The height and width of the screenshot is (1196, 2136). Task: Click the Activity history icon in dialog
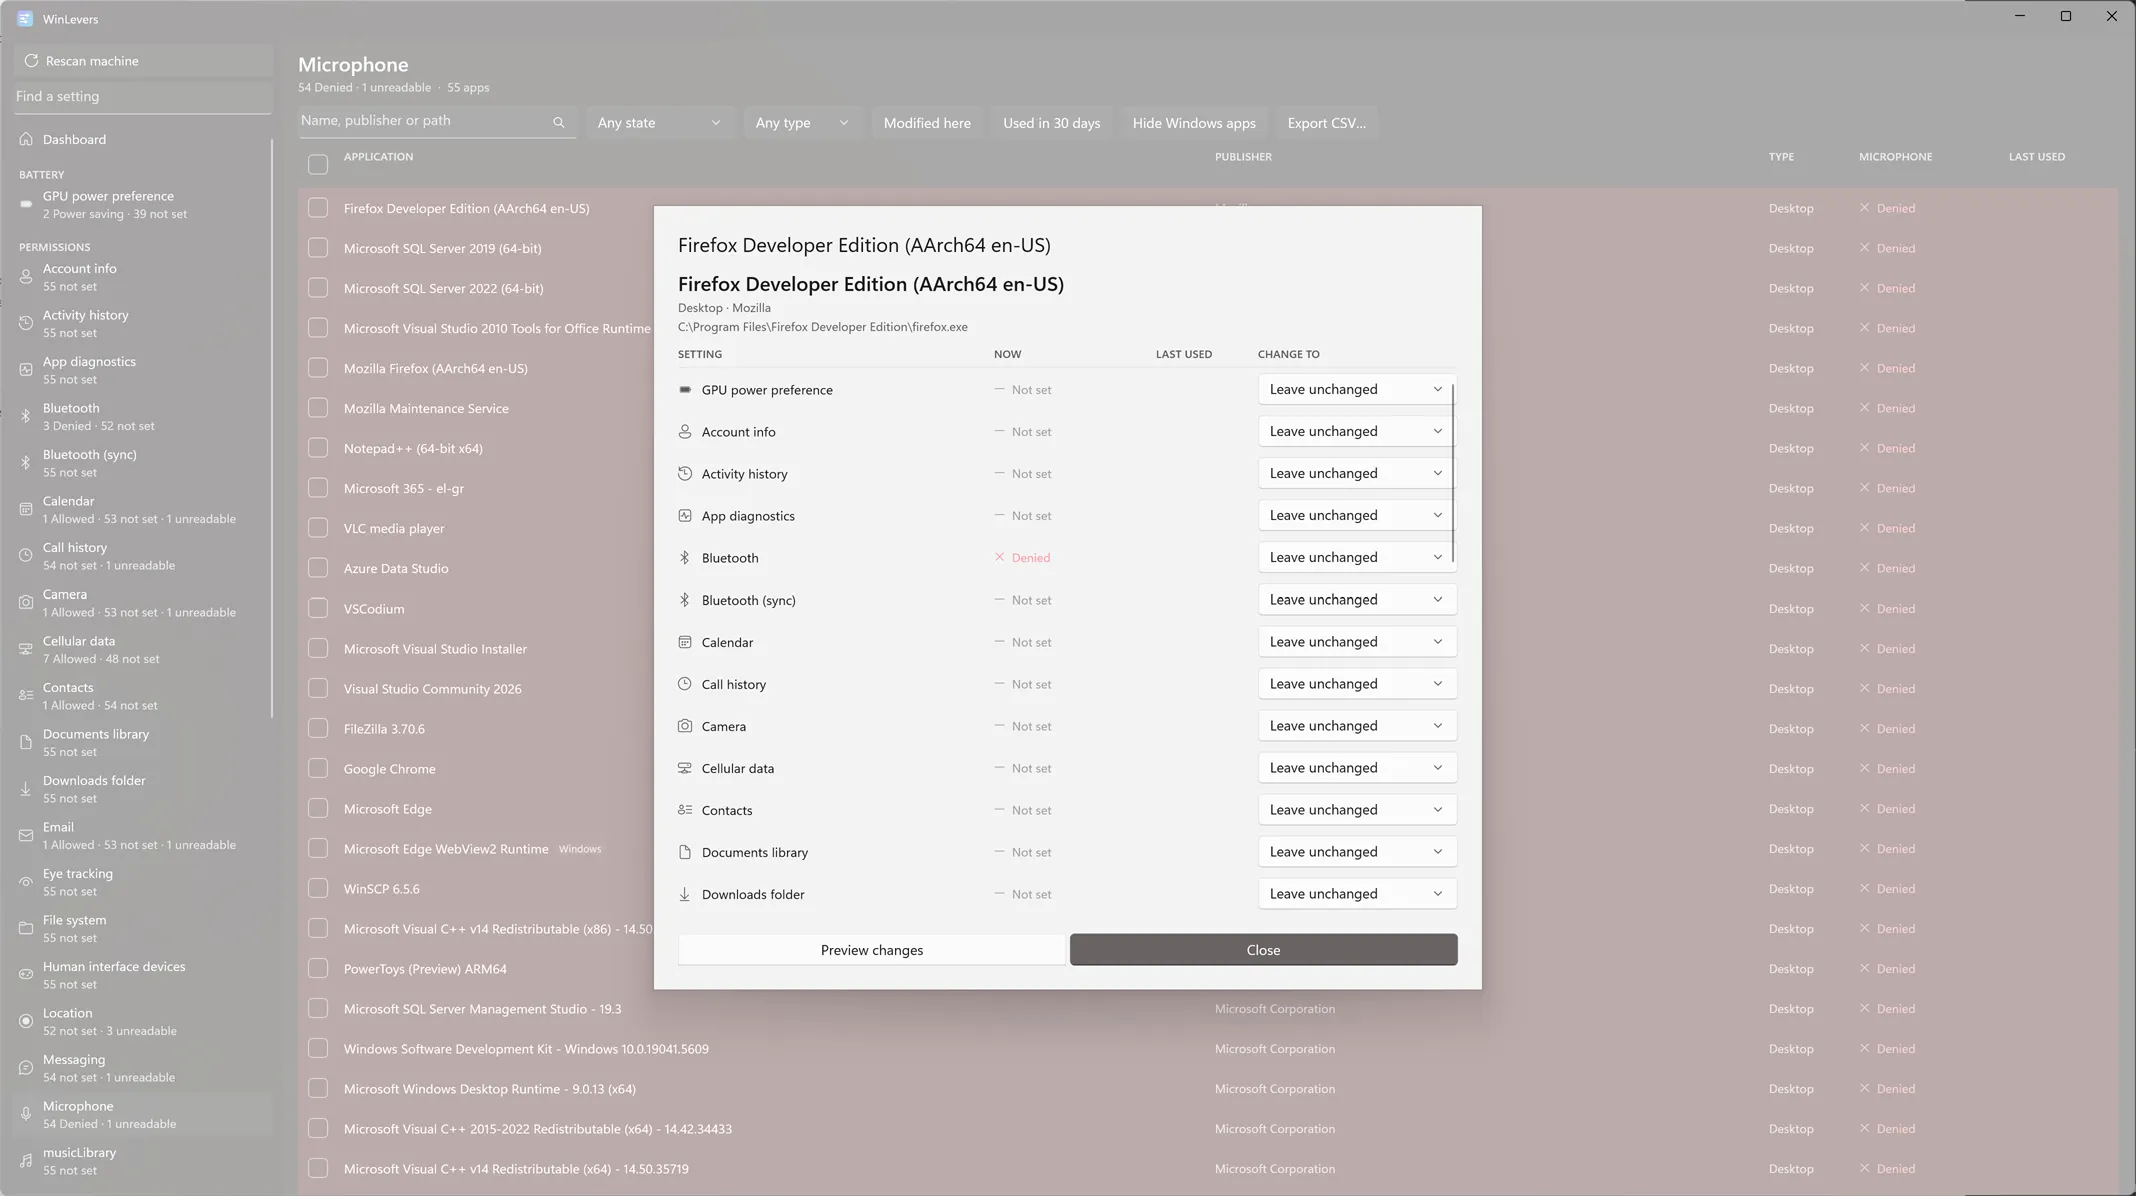click(685, 474)
